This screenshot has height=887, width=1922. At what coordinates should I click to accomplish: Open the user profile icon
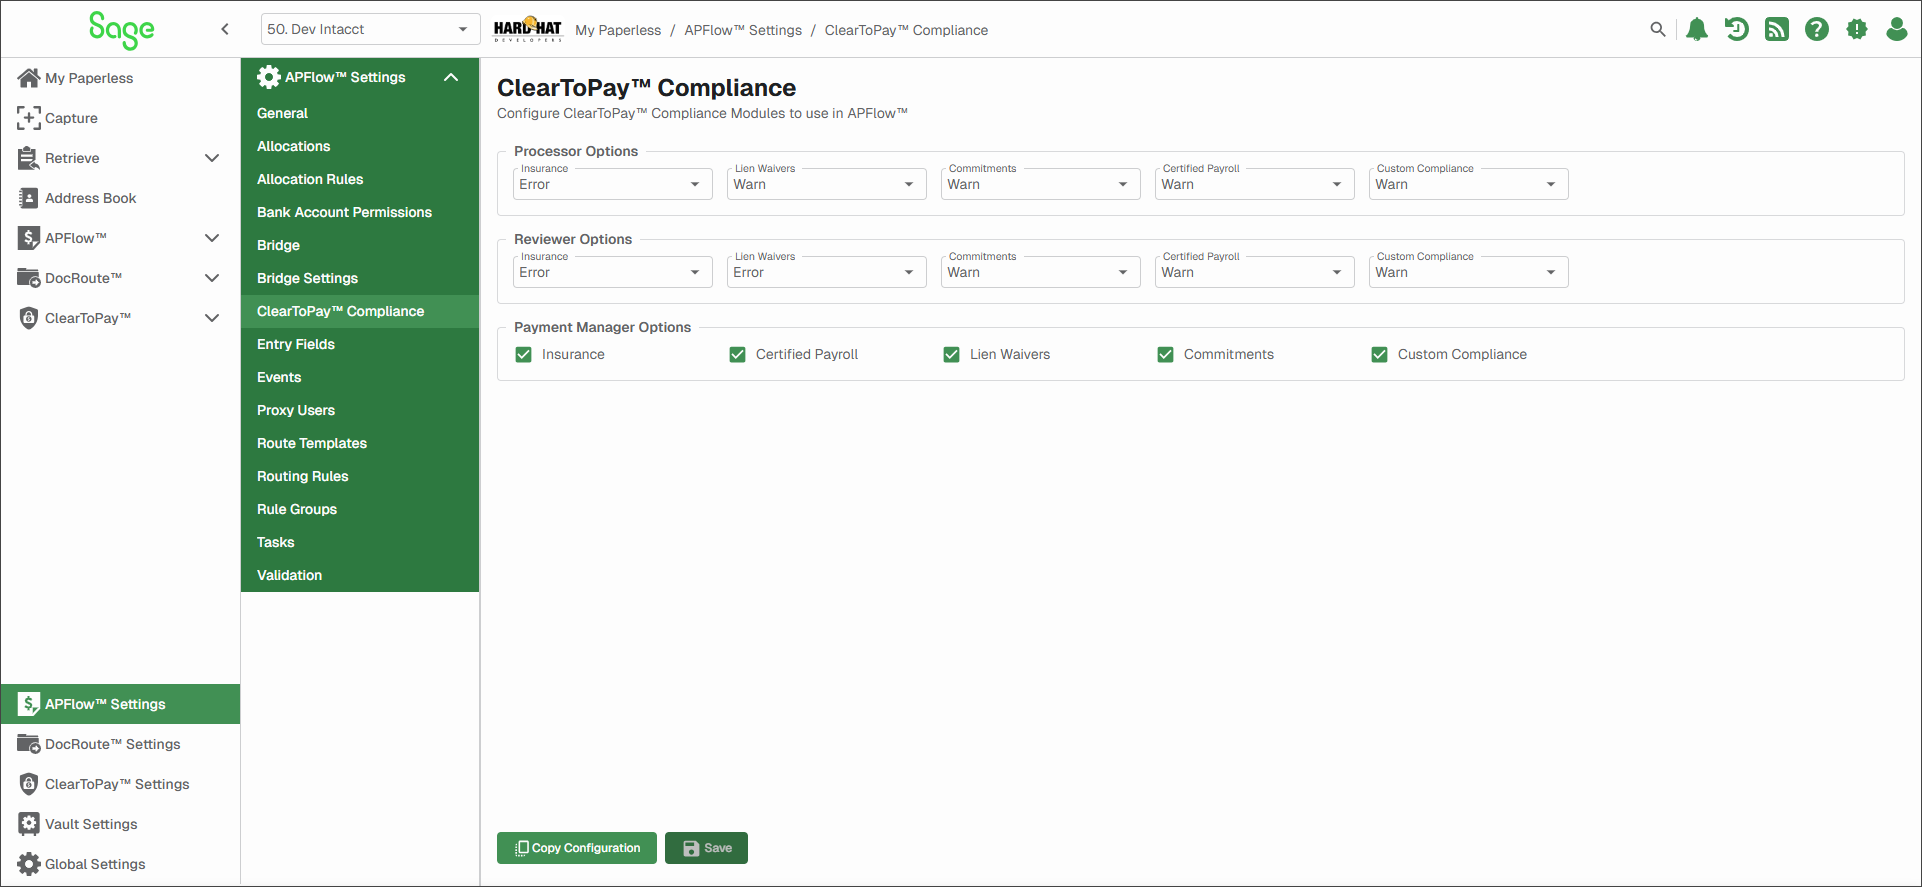pyautogui.click(x=1897, y=30)
